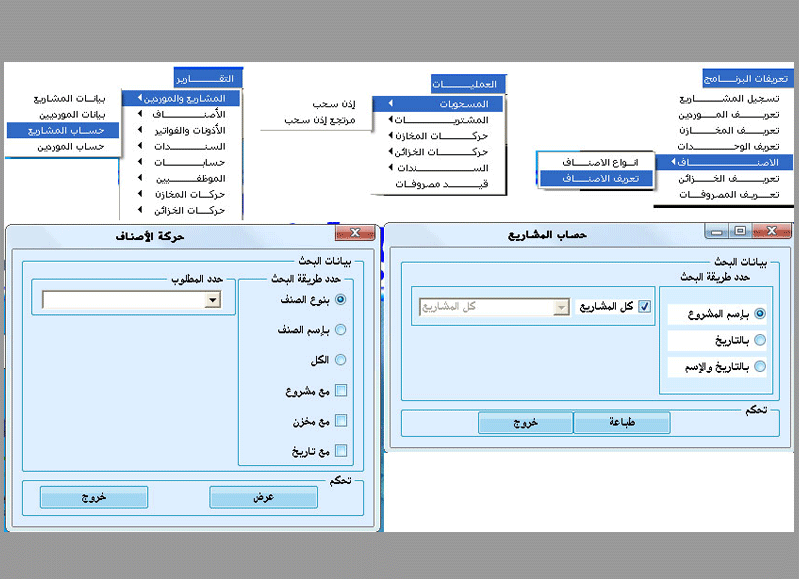The width and height of the screenshot is (799, 579).
Task: Select بنوع الصنف radio button
Action: 340,299
